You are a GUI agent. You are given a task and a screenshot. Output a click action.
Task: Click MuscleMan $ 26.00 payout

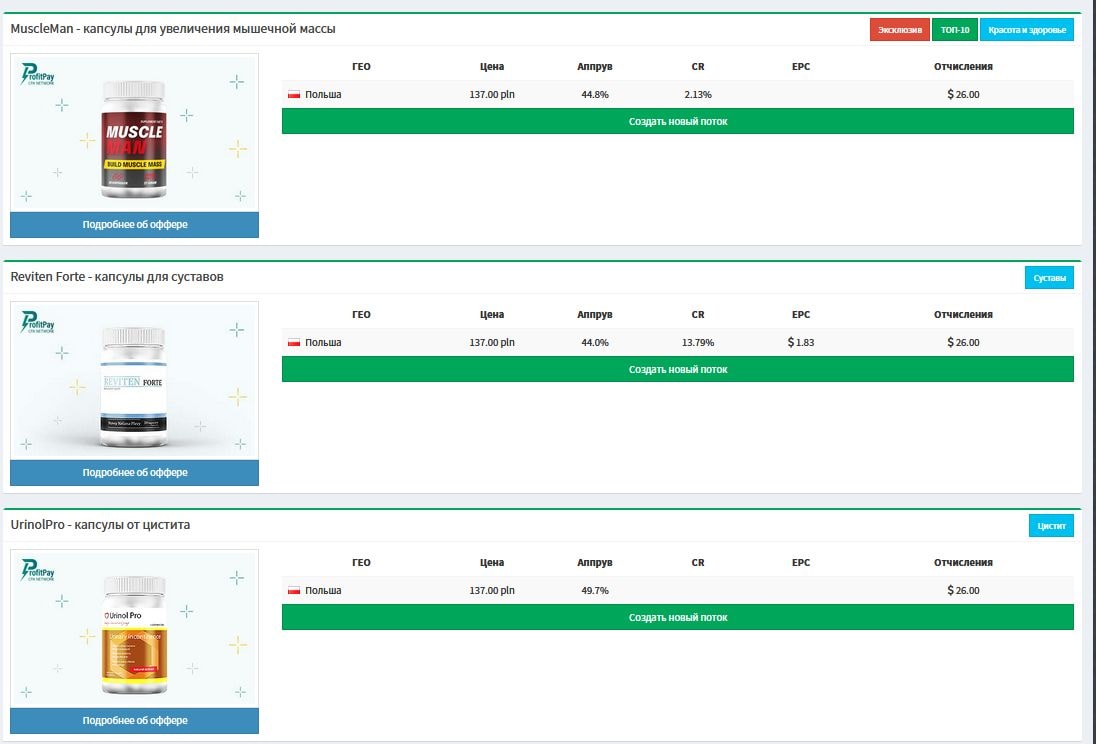point(963,94)
